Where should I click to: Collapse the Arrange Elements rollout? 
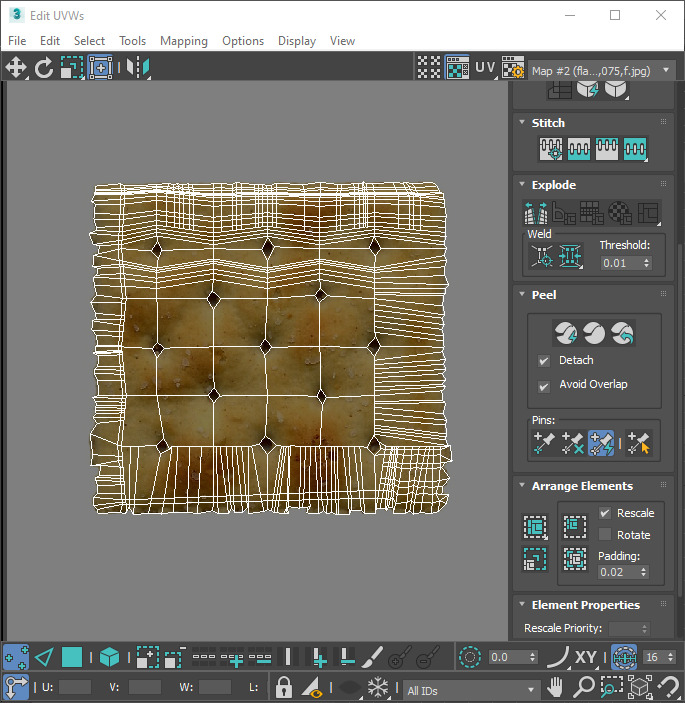pyautogui.click(x=522, y=486)
